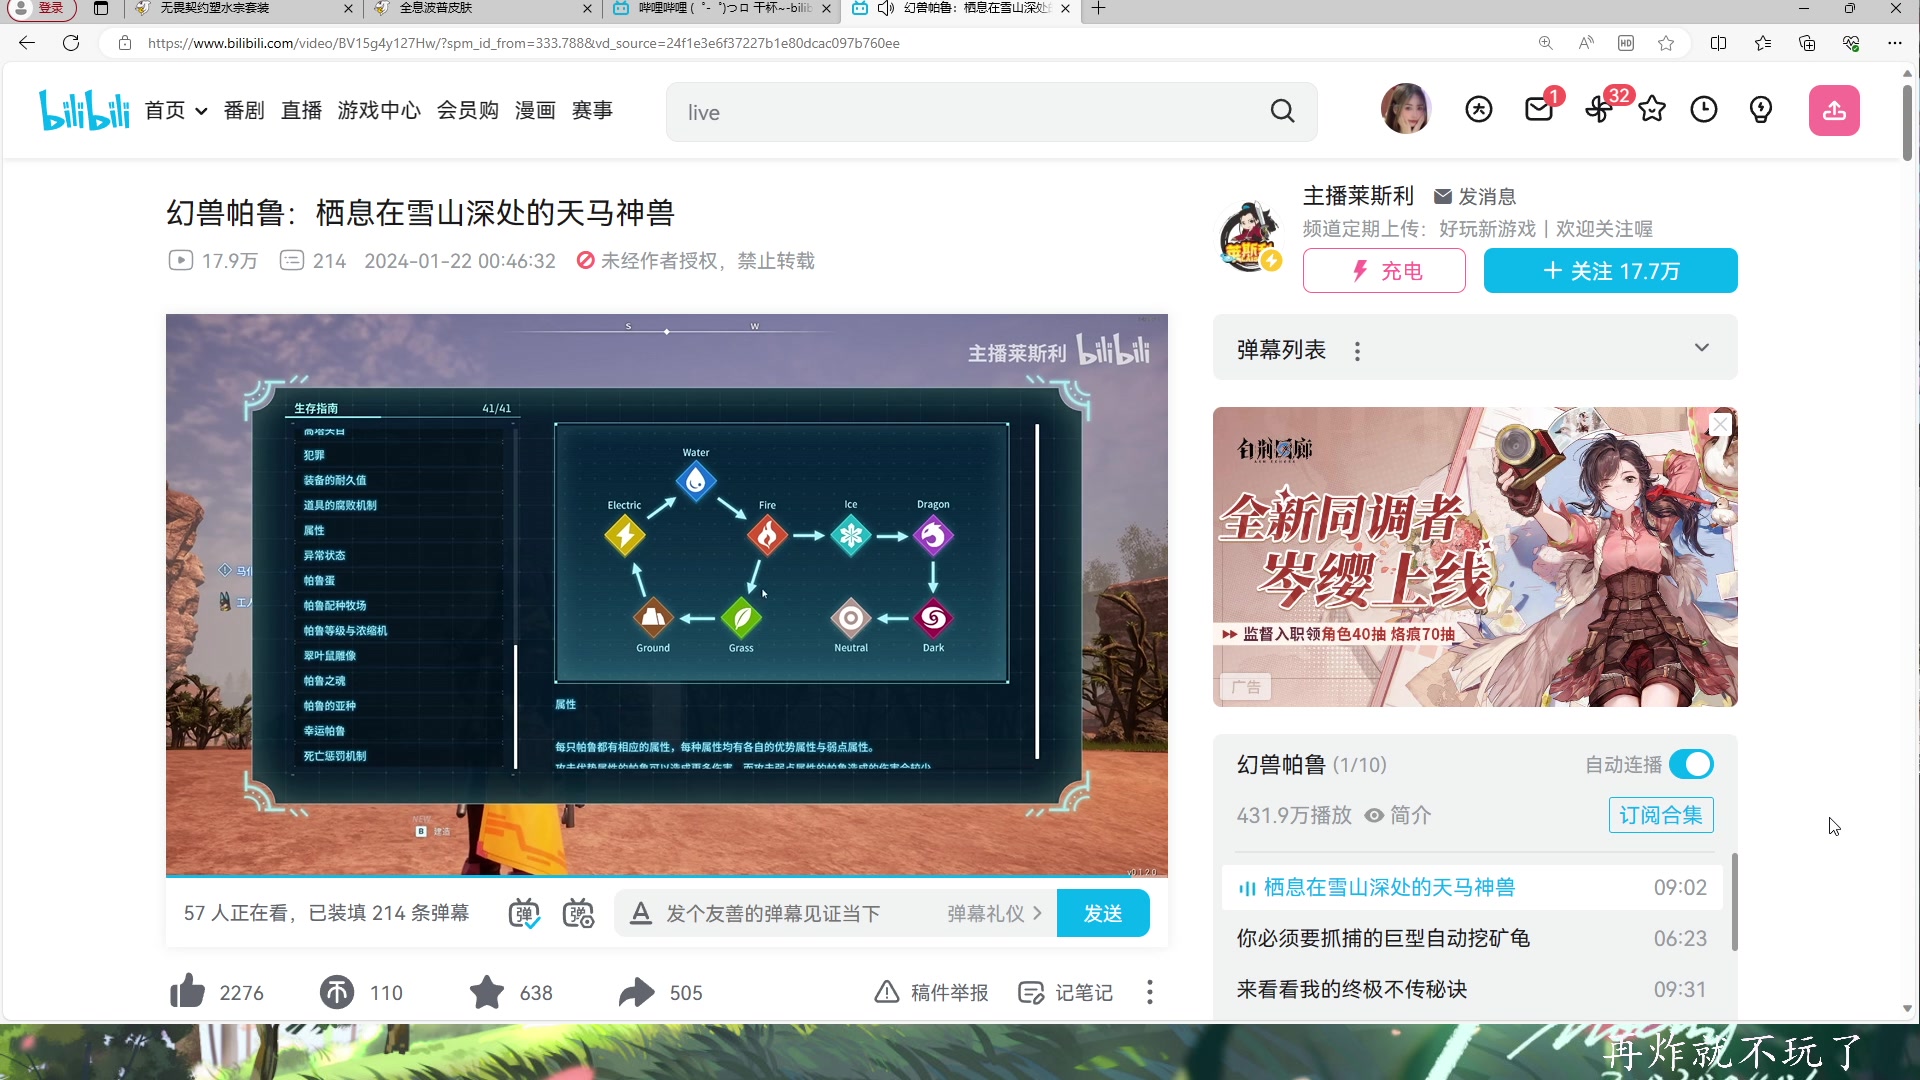This screenshot has height=1080, width=1920.
Task: Toggle HD mode in the address bar
Action: [1626, 43]
